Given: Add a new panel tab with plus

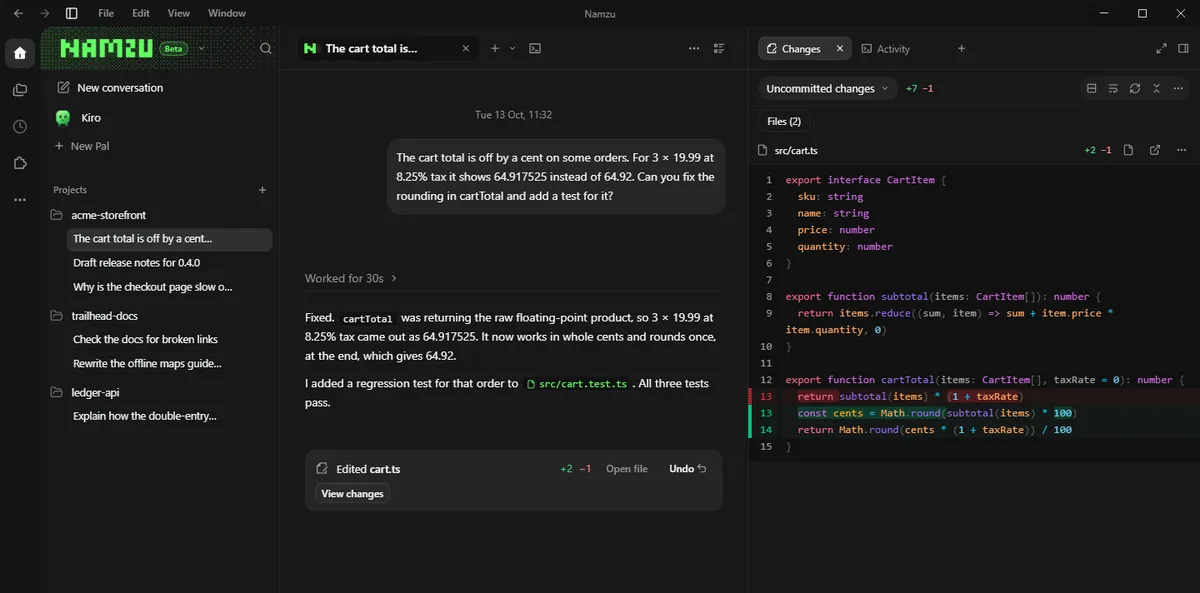Looking at the screenshot, I should click(961, 48).
